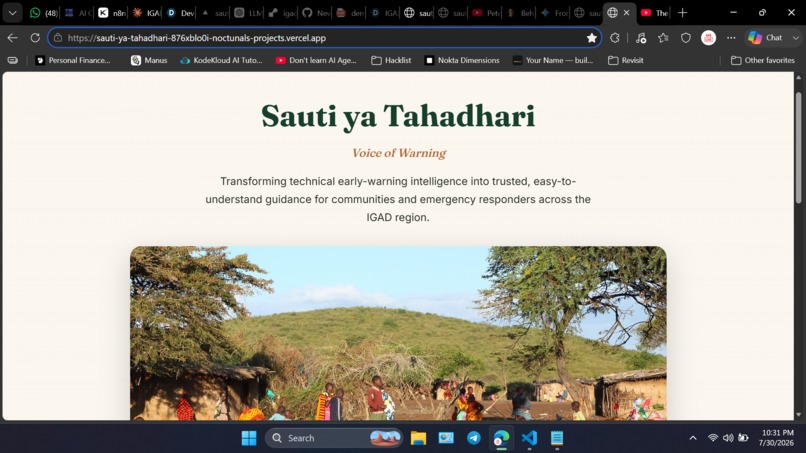
Task: Click the scrollbar down arrow
Action: point(798,414)
